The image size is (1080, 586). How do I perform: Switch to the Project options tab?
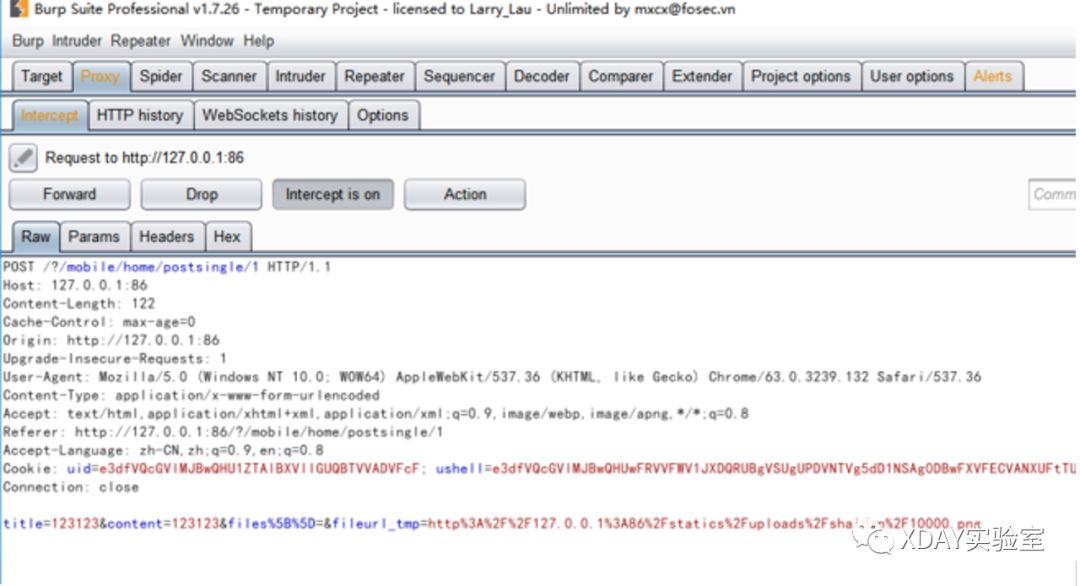801,76
